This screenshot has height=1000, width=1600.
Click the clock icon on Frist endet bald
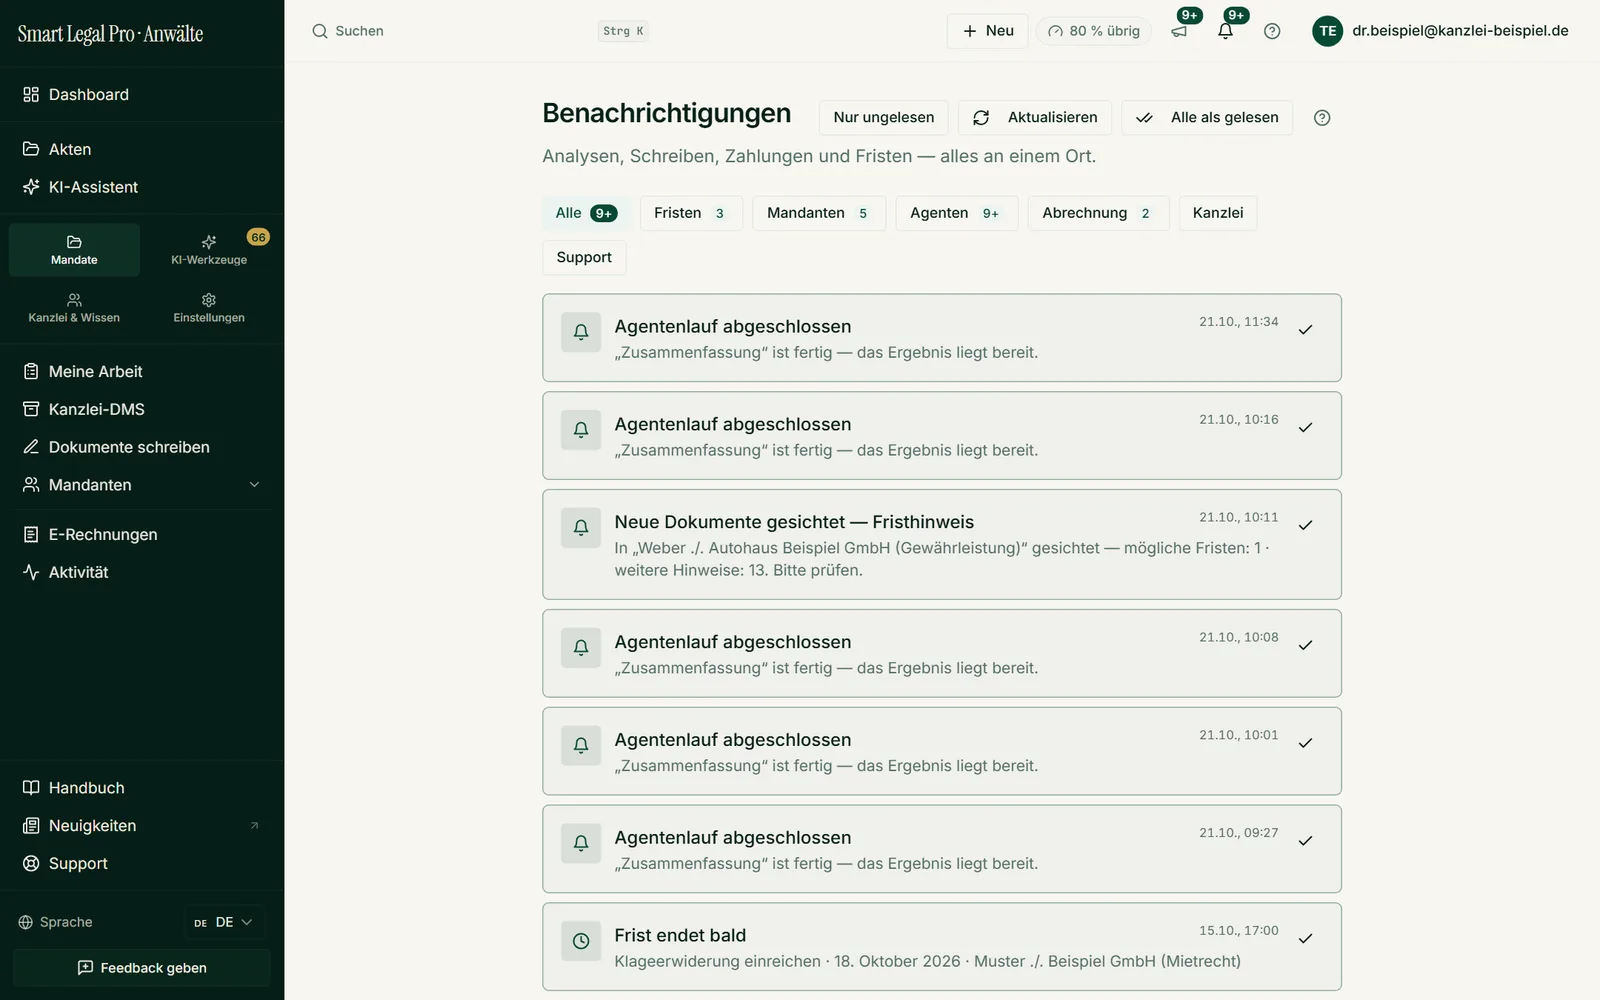click(581, 941)
